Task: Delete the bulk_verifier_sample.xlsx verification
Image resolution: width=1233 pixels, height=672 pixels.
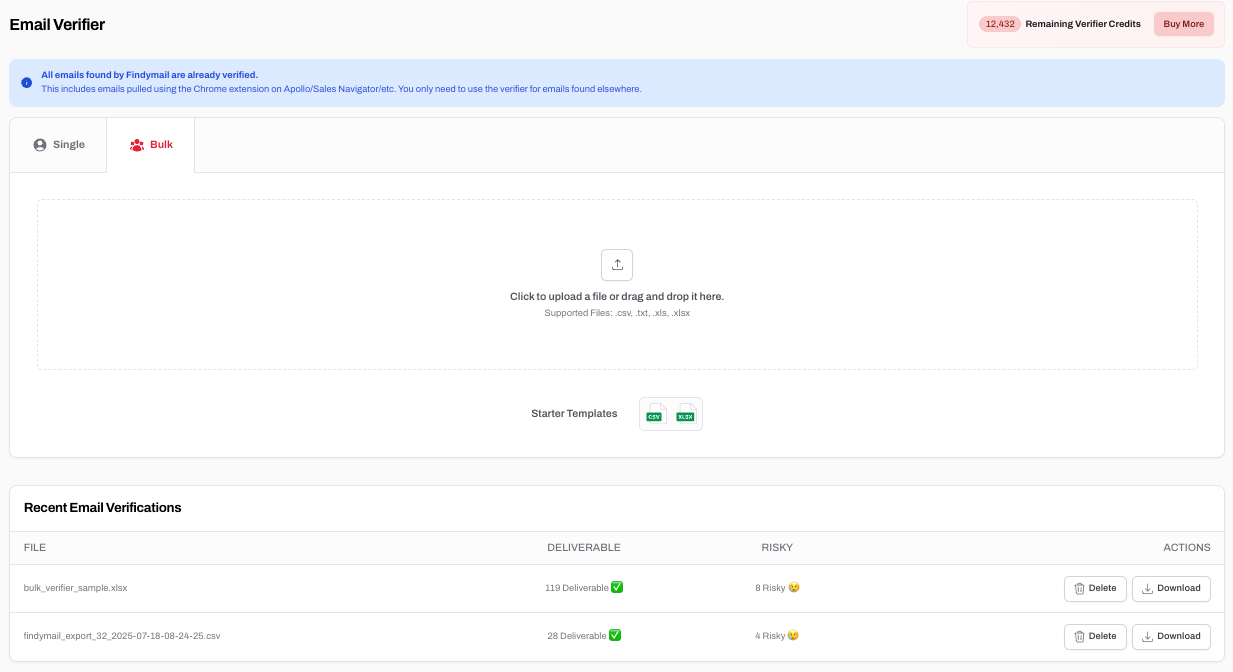Action: (1095, 588)
